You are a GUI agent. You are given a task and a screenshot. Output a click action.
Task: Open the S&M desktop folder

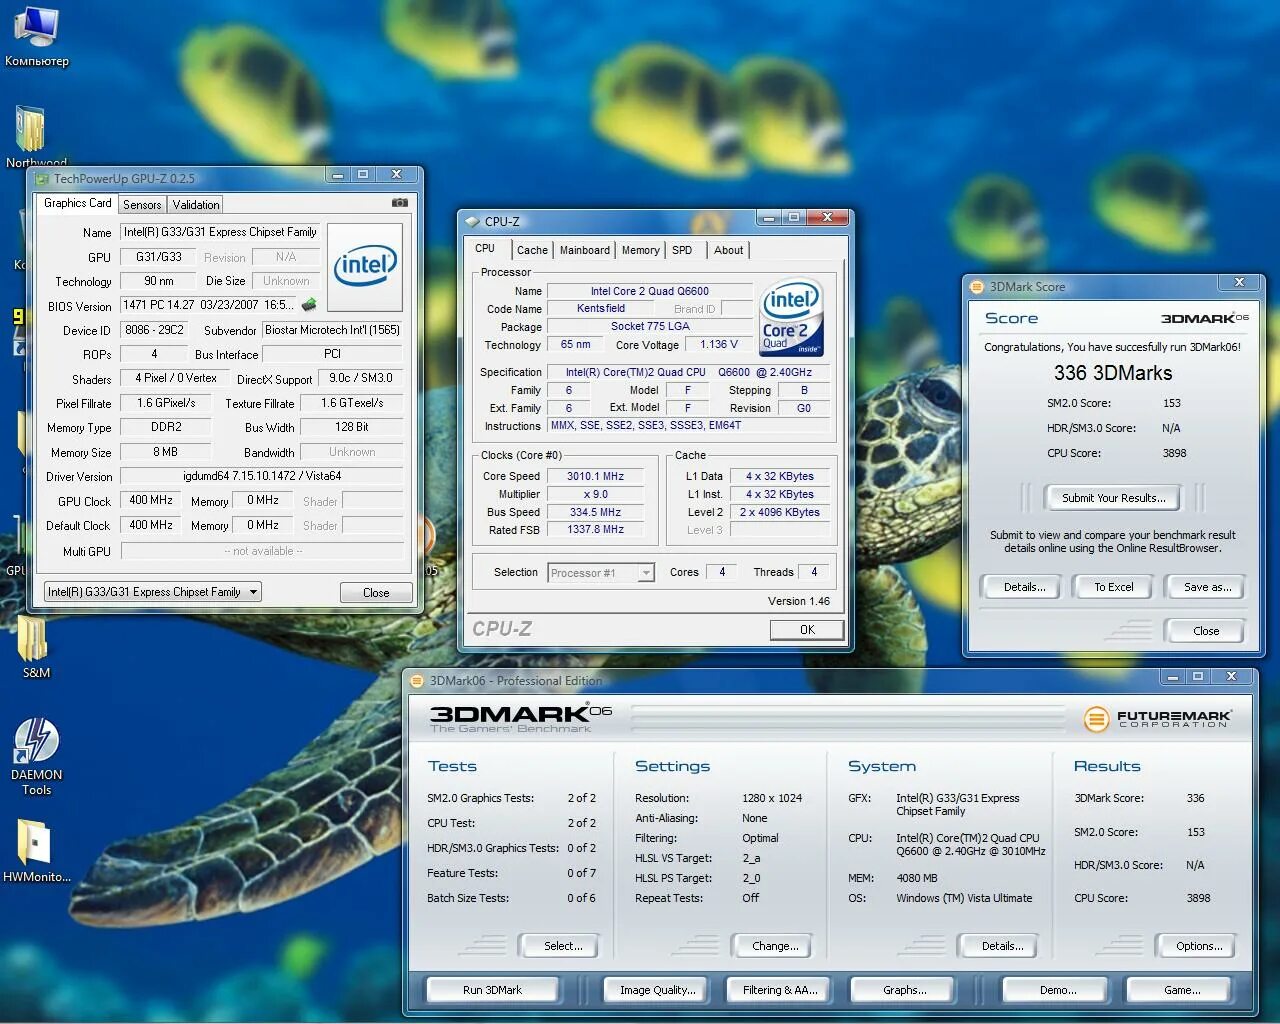pos(34,647)
